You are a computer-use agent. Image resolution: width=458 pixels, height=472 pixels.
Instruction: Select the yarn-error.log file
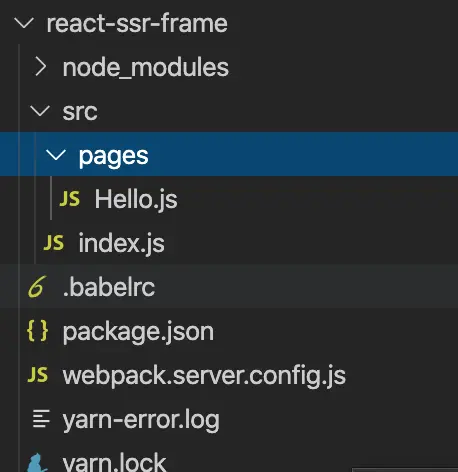pos(141,420)
